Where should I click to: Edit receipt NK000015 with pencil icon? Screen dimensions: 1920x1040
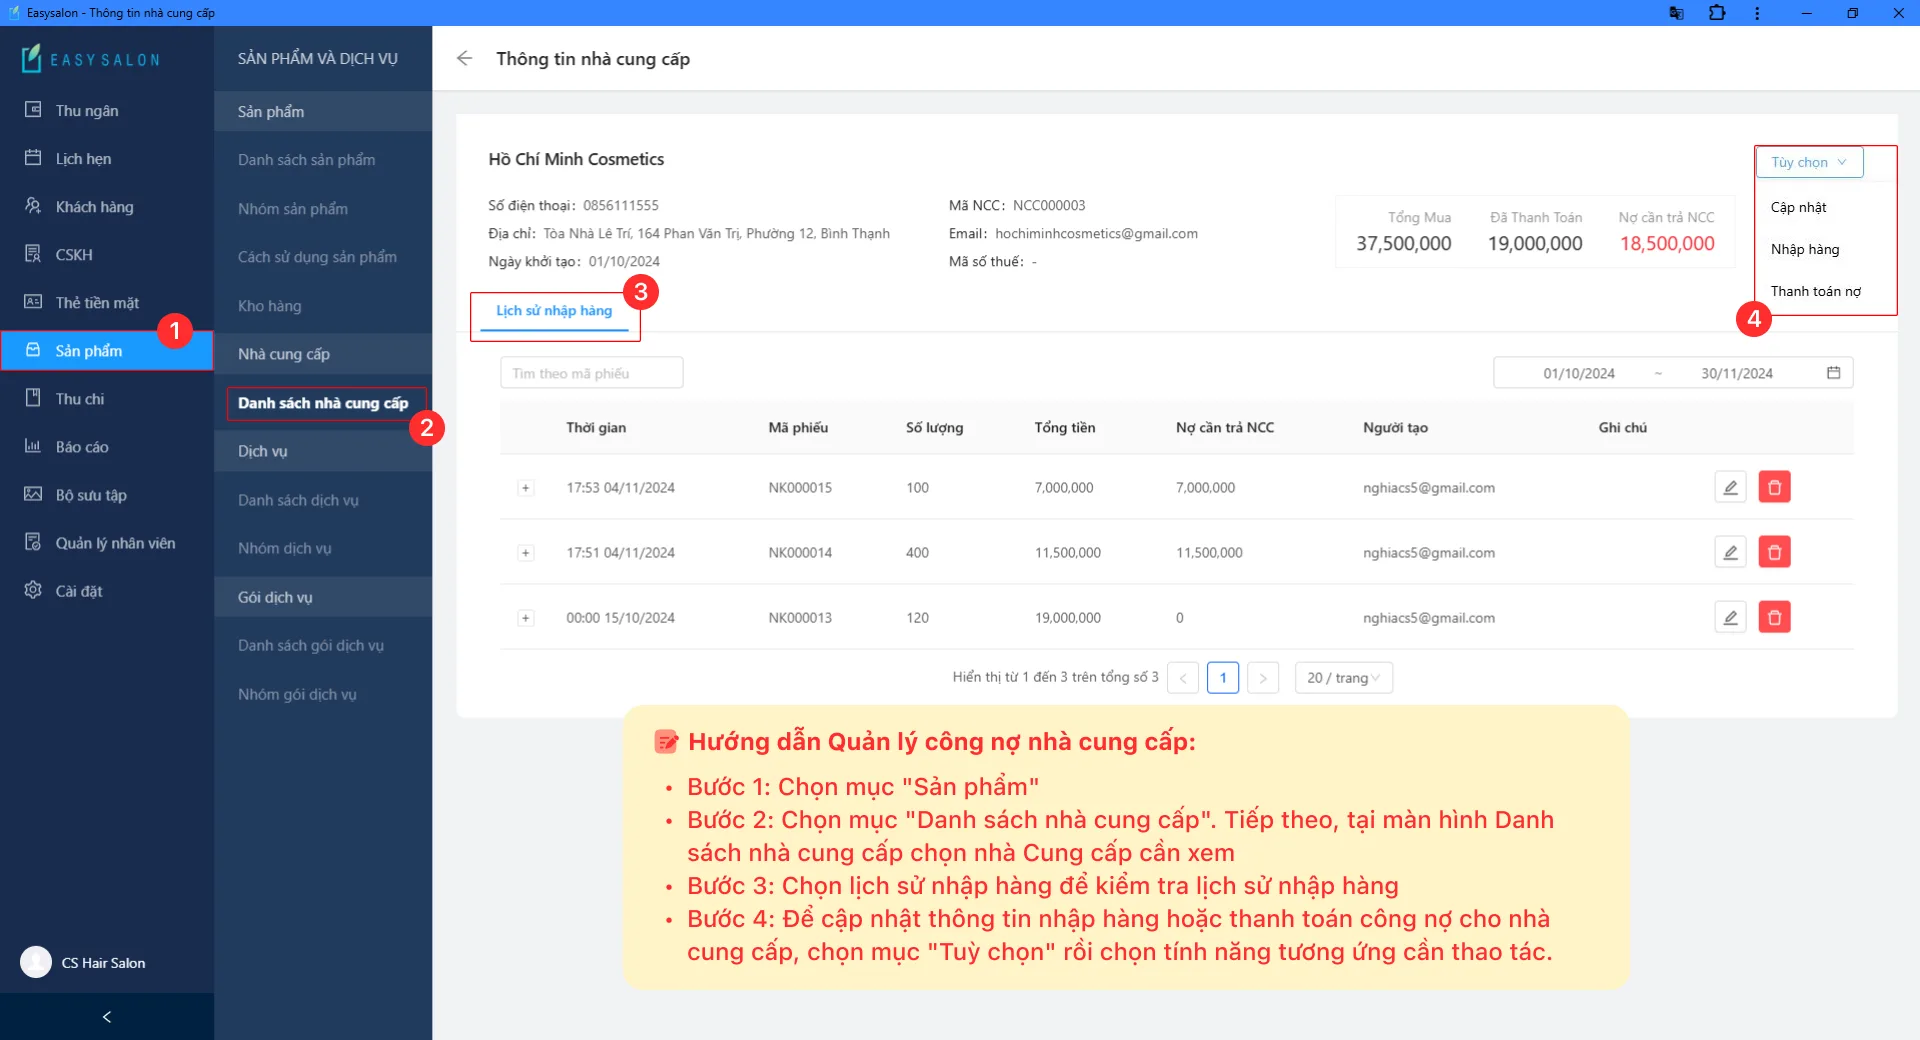click(x=1730, y=487)
